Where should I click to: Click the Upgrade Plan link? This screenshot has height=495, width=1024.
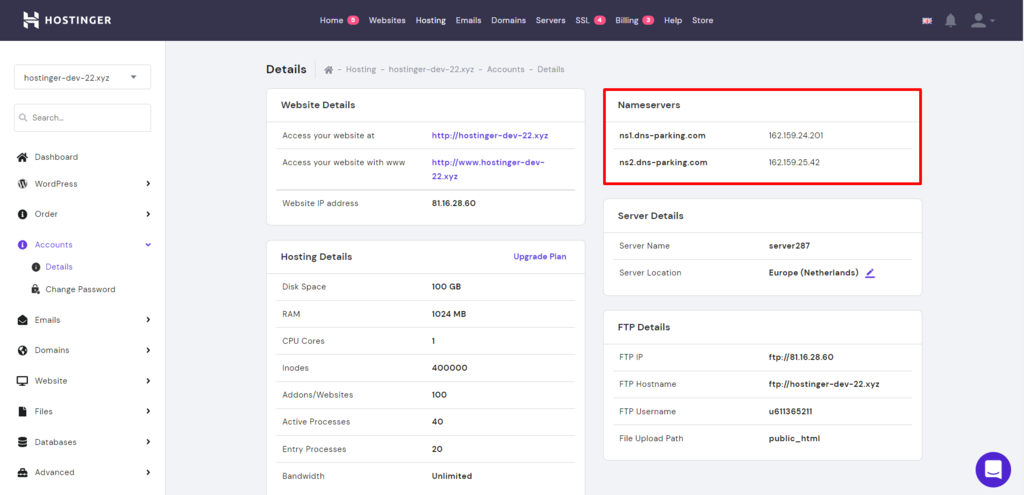[539, 257]
